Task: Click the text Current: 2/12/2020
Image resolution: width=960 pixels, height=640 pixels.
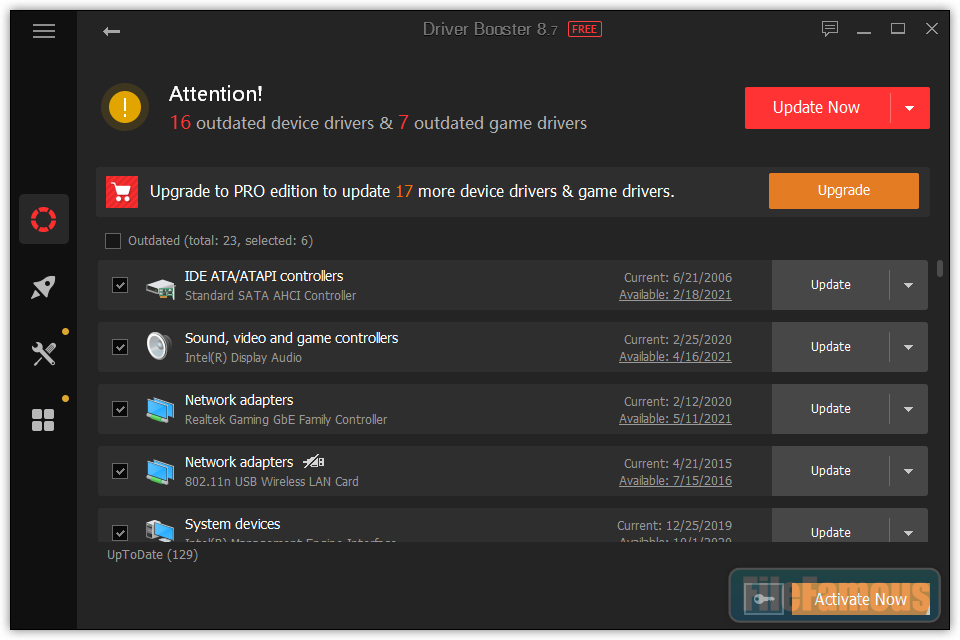Action: coord(678,401)
